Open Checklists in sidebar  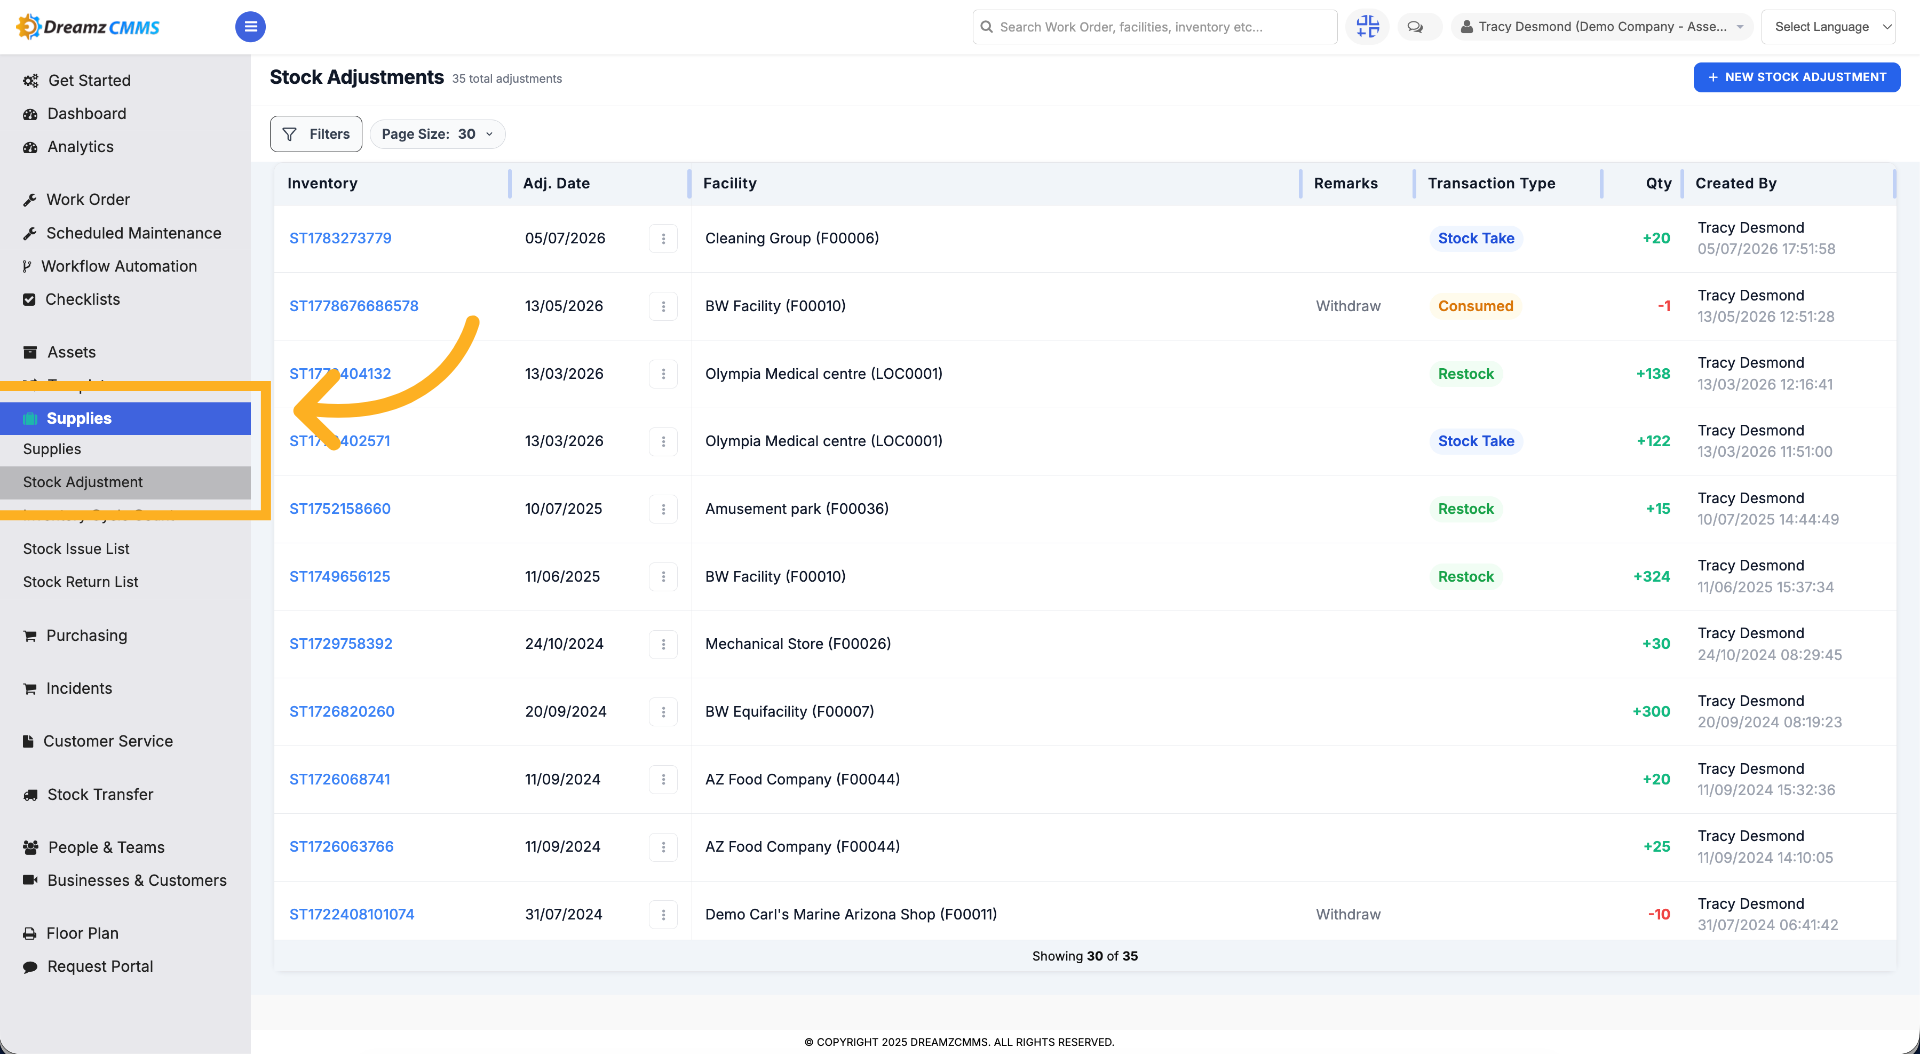tap(82, 299)
